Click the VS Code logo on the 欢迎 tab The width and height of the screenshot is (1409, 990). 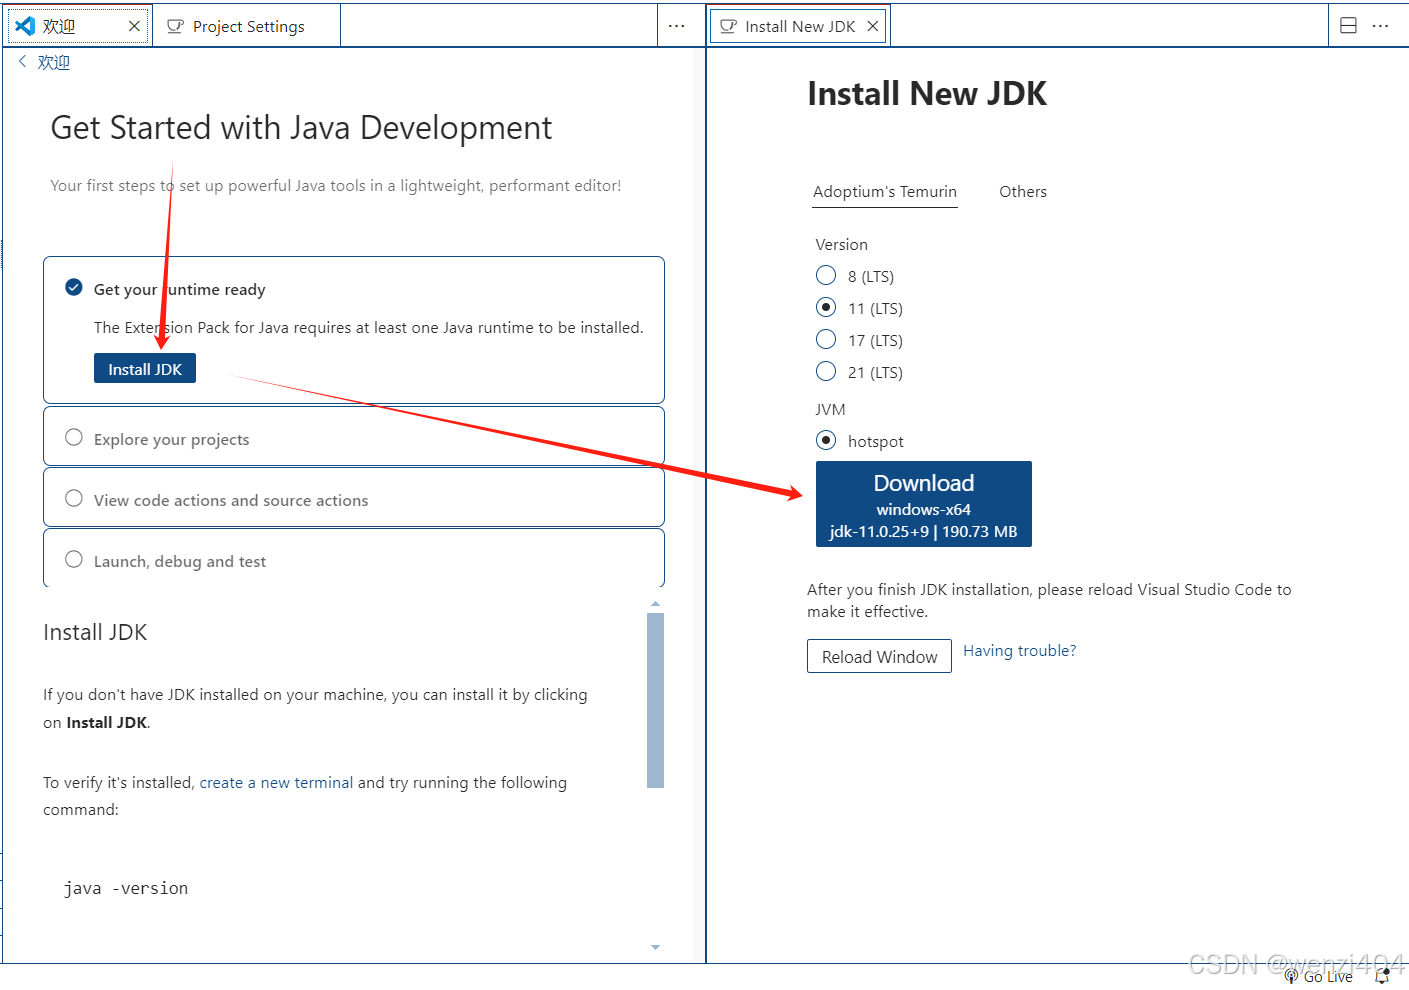(x=24, y=25)
